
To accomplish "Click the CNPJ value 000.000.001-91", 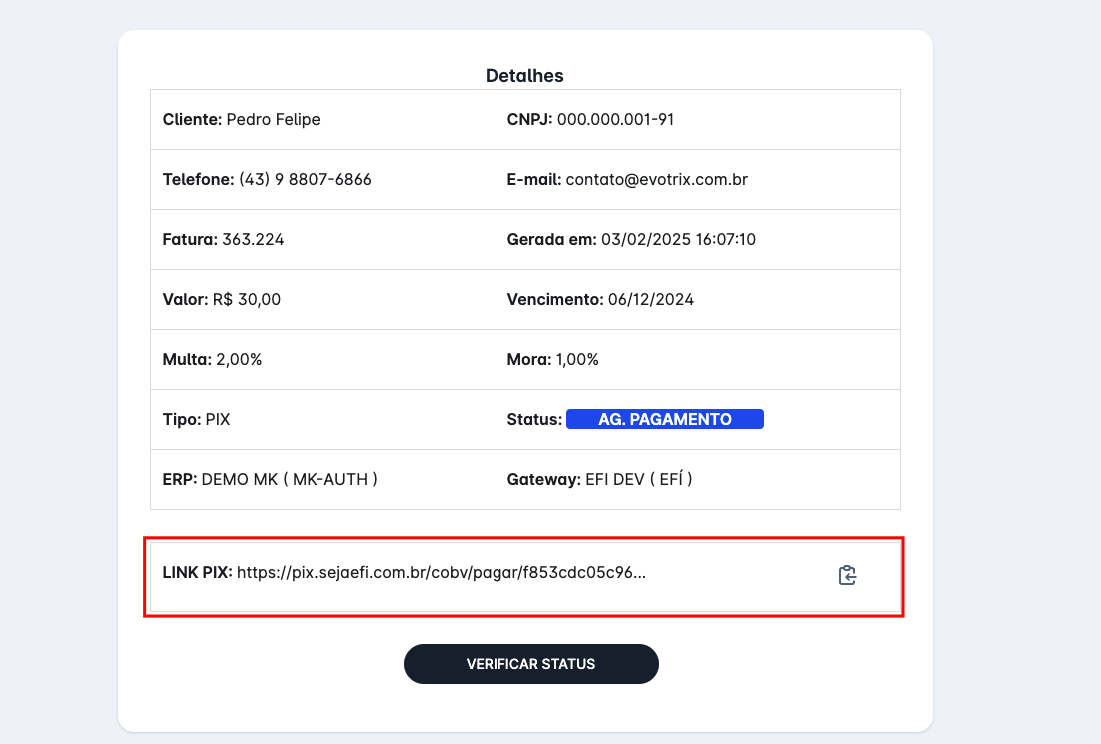I will pos(615,120).
